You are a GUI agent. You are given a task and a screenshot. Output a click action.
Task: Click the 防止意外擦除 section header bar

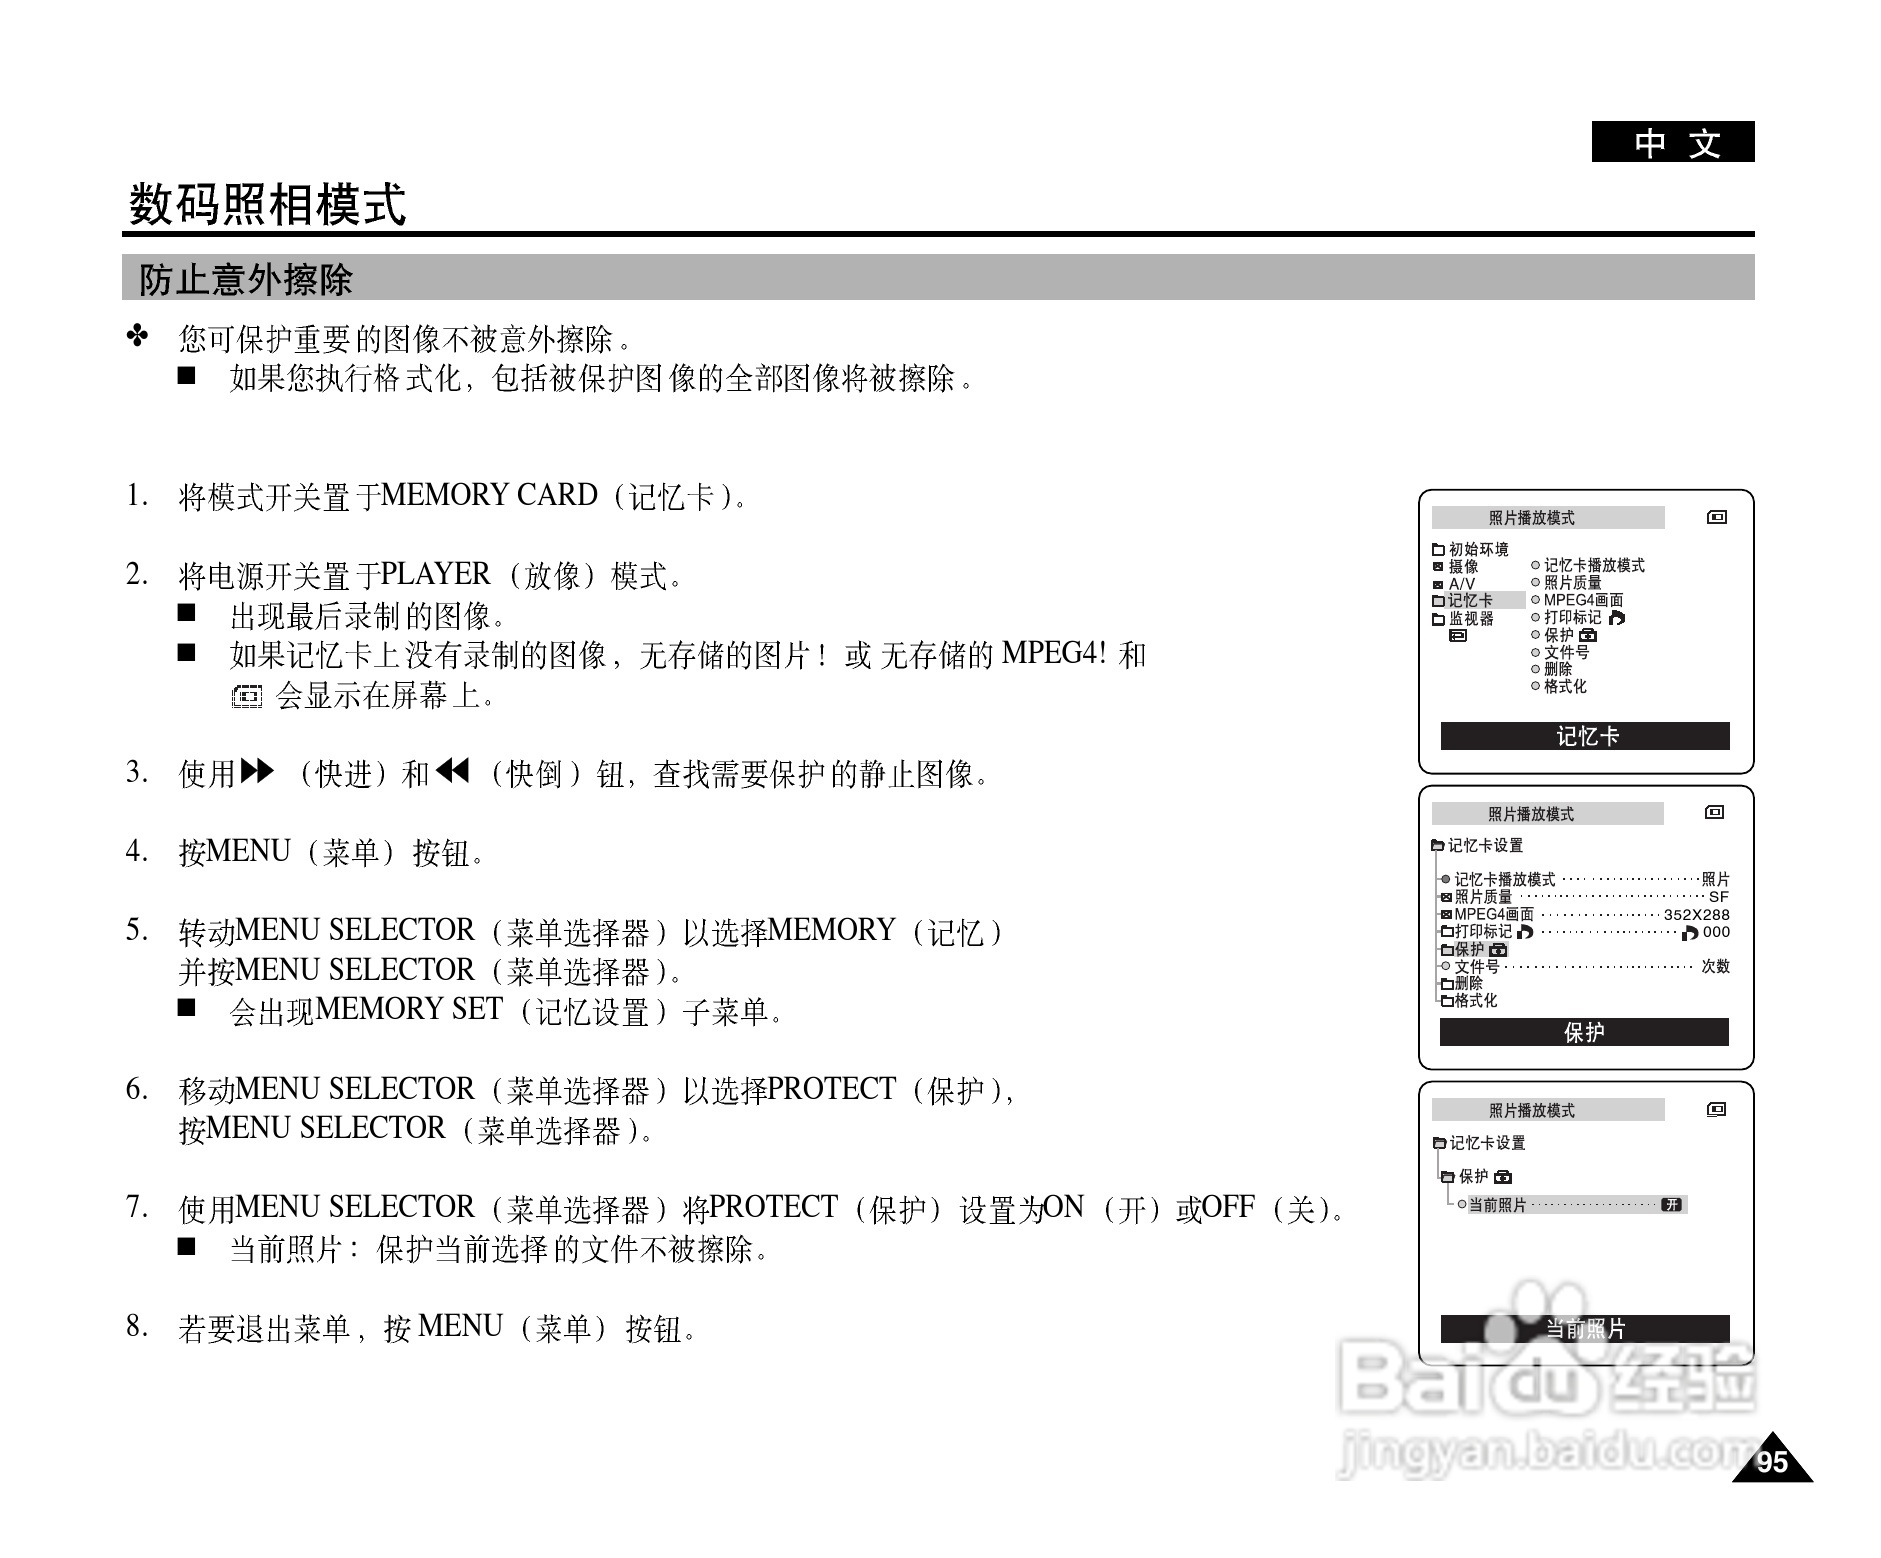tap(938, 278)
